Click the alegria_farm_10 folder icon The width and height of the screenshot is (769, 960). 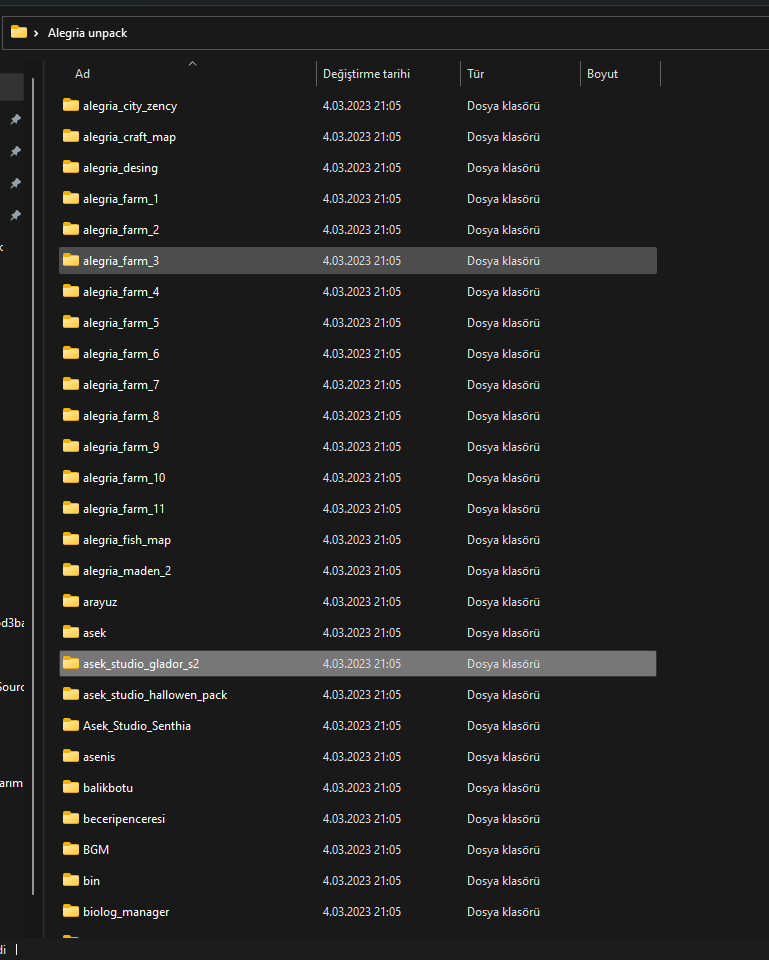click(71, 478)
